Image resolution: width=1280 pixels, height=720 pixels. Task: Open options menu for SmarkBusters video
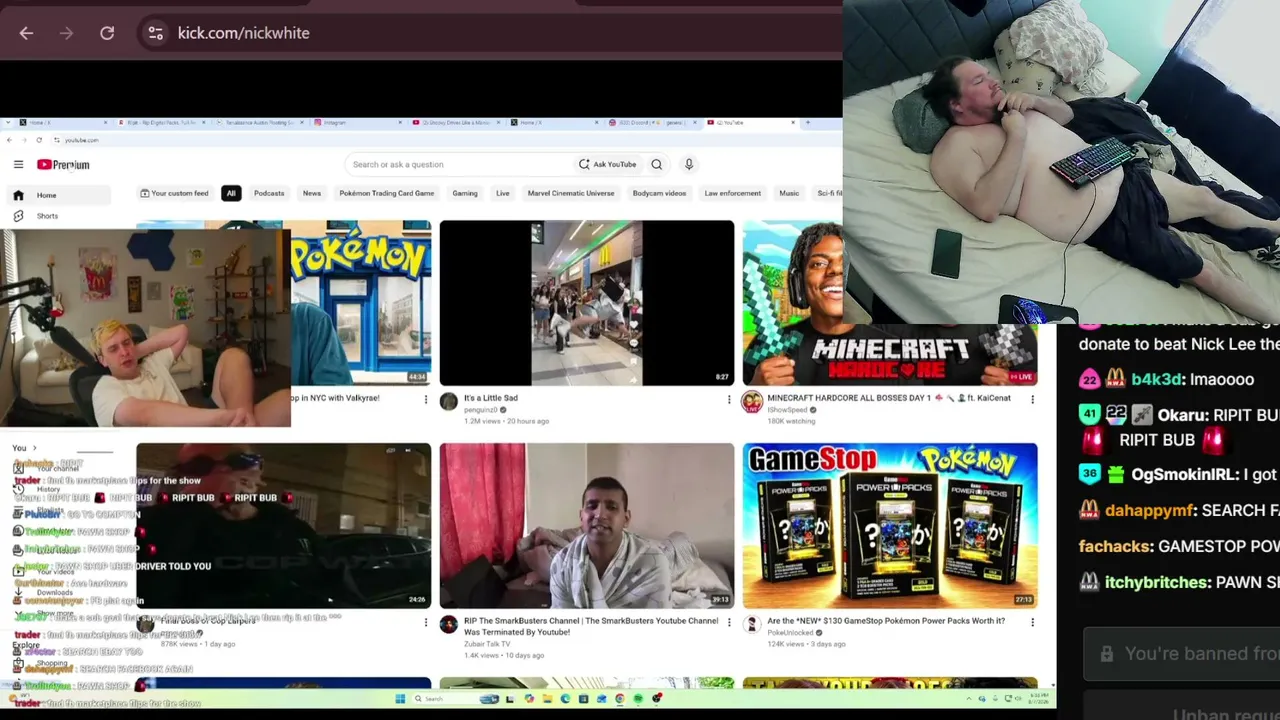(729, 623)
